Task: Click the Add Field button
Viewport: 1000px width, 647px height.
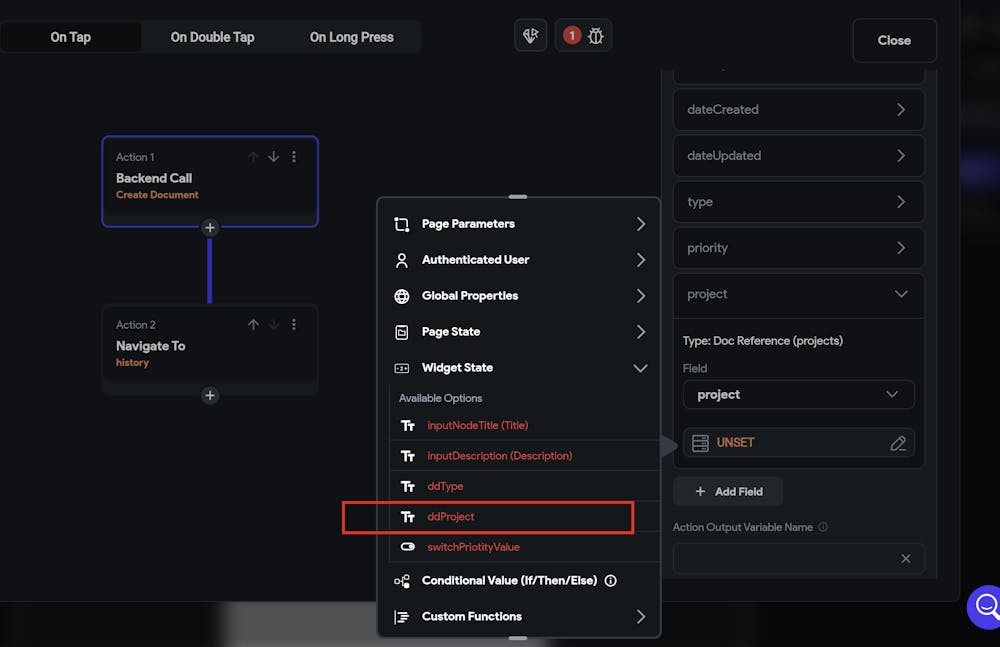Action: (728, 491)
